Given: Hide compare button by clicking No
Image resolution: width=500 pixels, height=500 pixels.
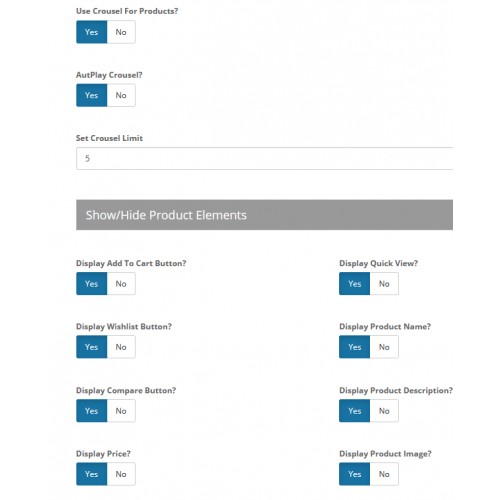Looking at the screenshot, I should pos(121,411).
